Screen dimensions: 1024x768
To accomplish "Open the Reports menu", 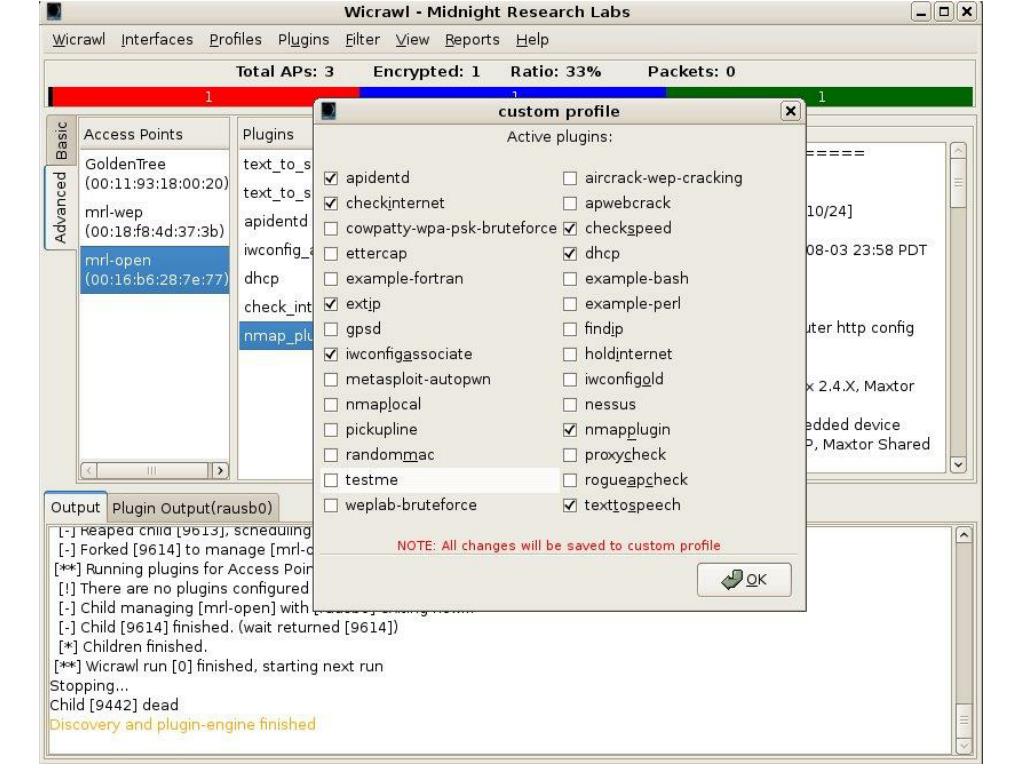I will (x=472, y=40).
